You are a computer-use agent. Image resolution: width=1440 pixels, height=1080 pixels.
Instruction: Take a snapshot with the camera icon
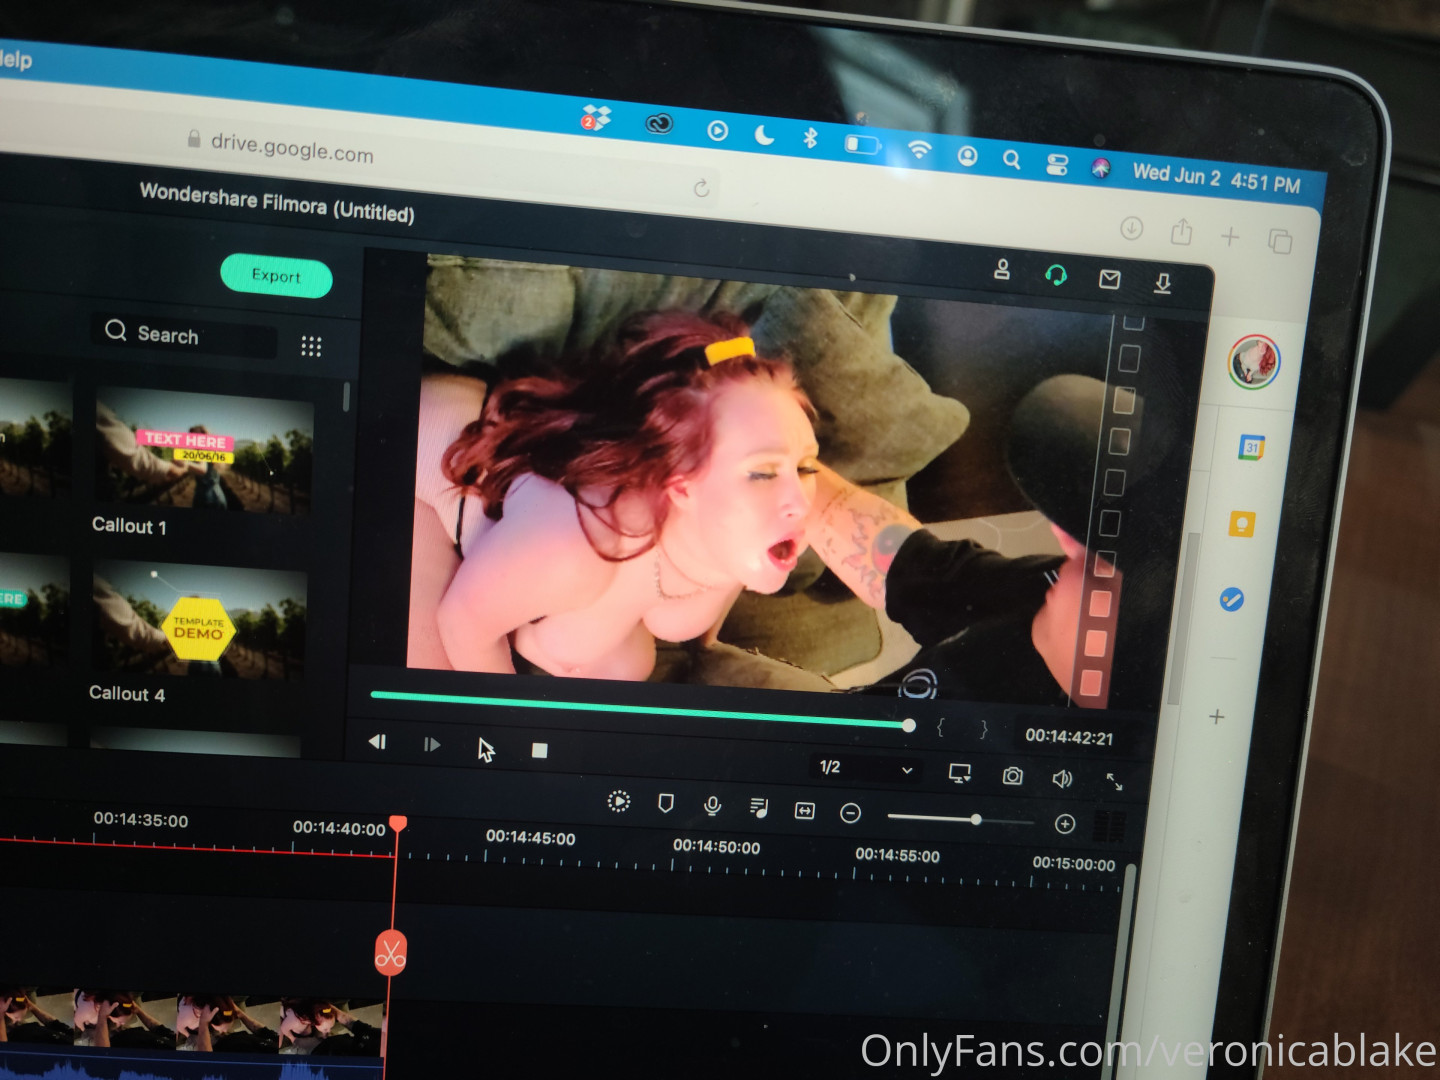tap(1012, 776)
